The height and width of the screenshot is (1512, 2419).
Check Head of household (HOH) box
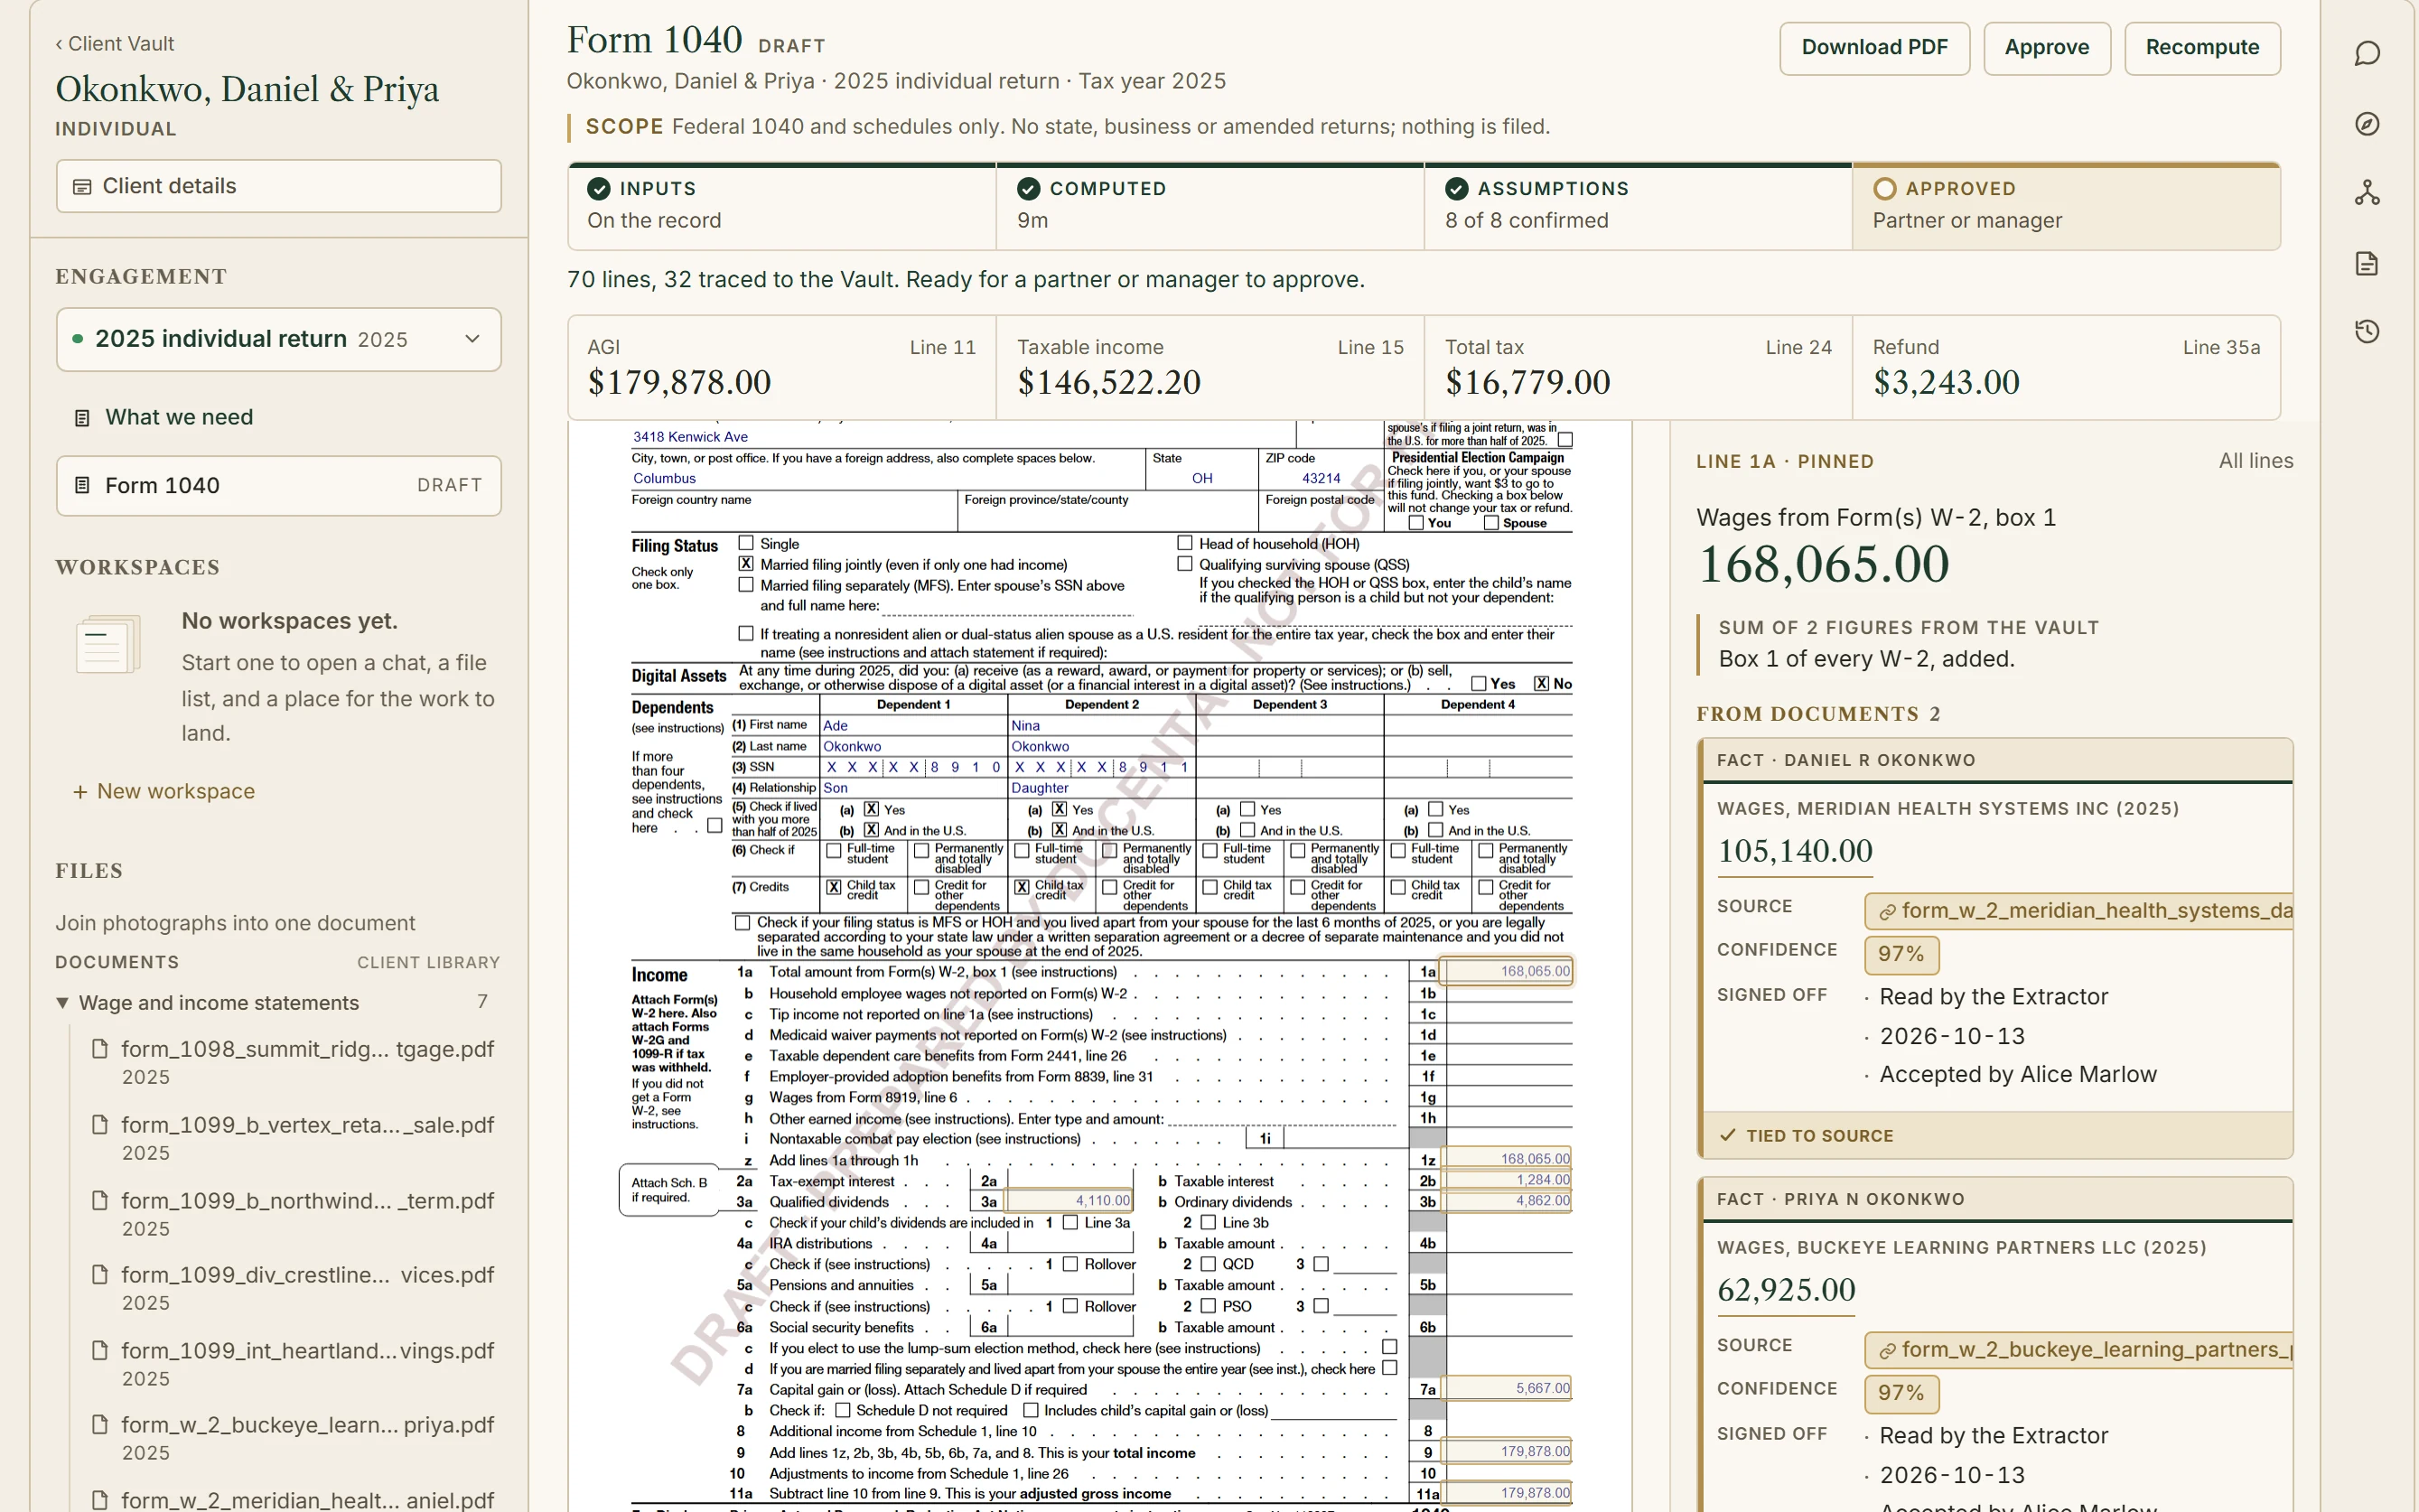pyautogui.click(x=1185, y=543)
